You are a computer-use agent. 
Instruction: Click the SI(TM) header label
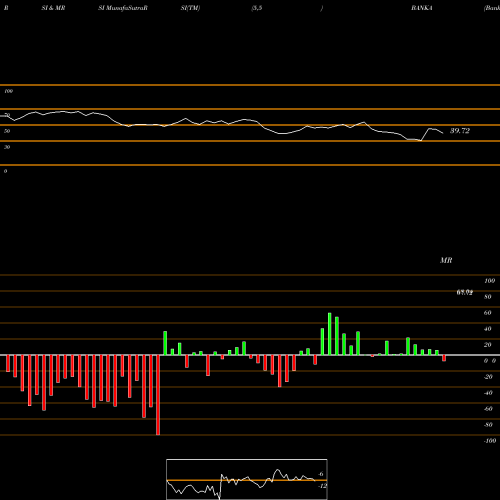(190, 8)
